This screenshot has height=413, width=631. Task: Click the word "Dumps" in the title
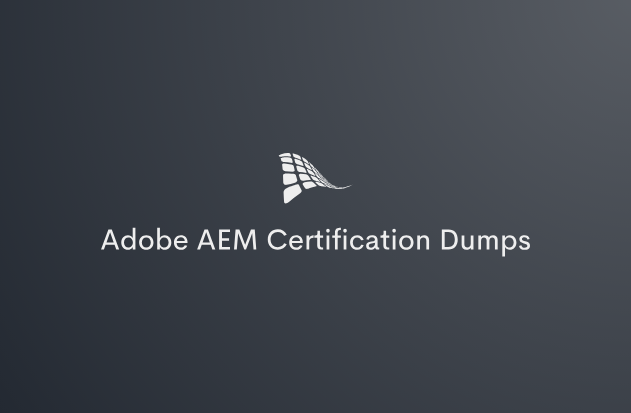click(x=485, y=242)
